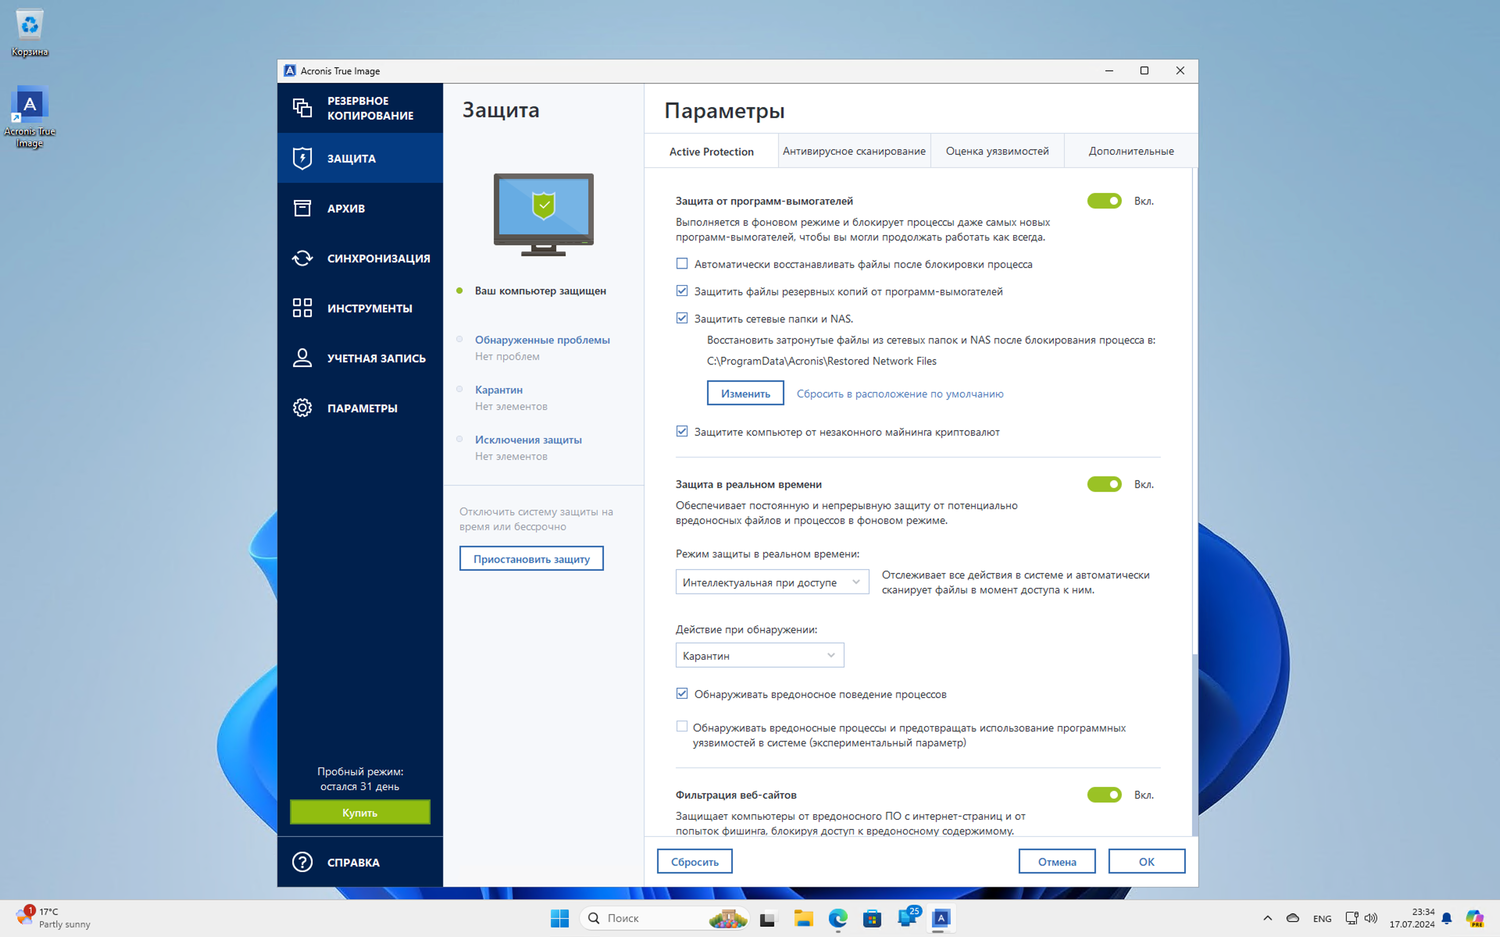The image size is (1500, 937).
Task: Uncheck cryptomining protection checkbox (майнинга криптовалют)
Action: coord(682,431)
